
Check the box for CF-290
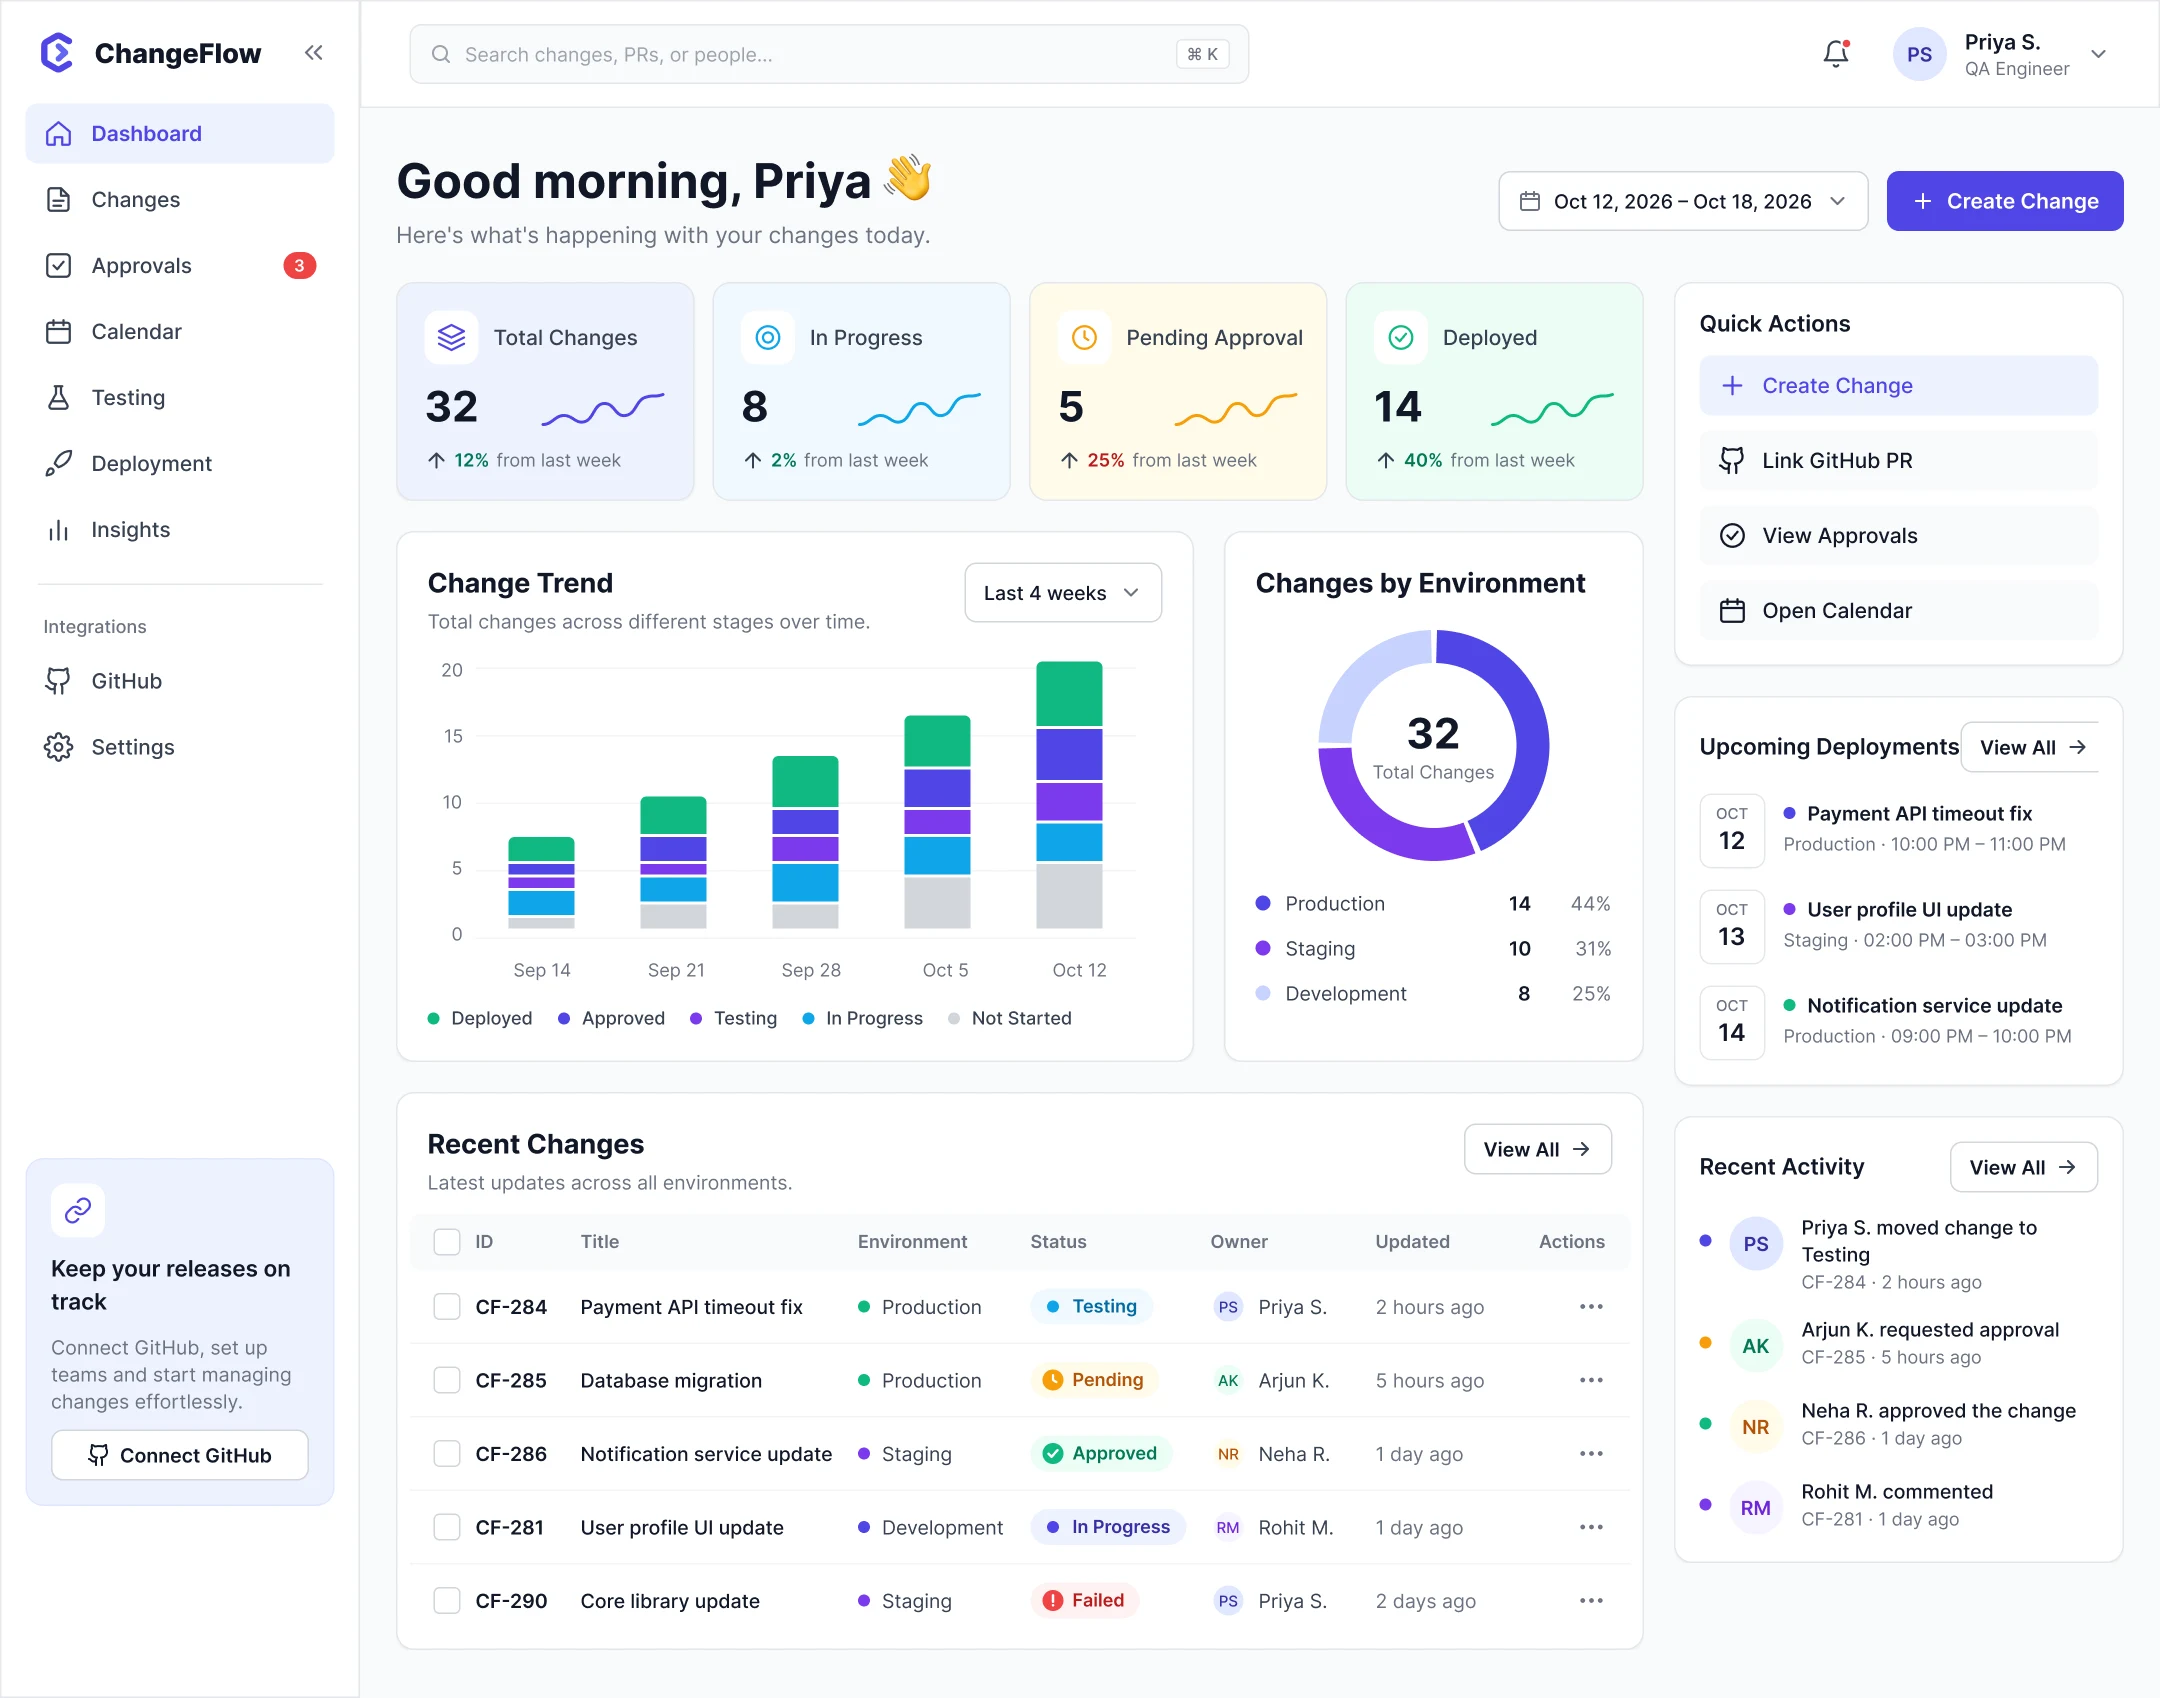point(447,1601)
